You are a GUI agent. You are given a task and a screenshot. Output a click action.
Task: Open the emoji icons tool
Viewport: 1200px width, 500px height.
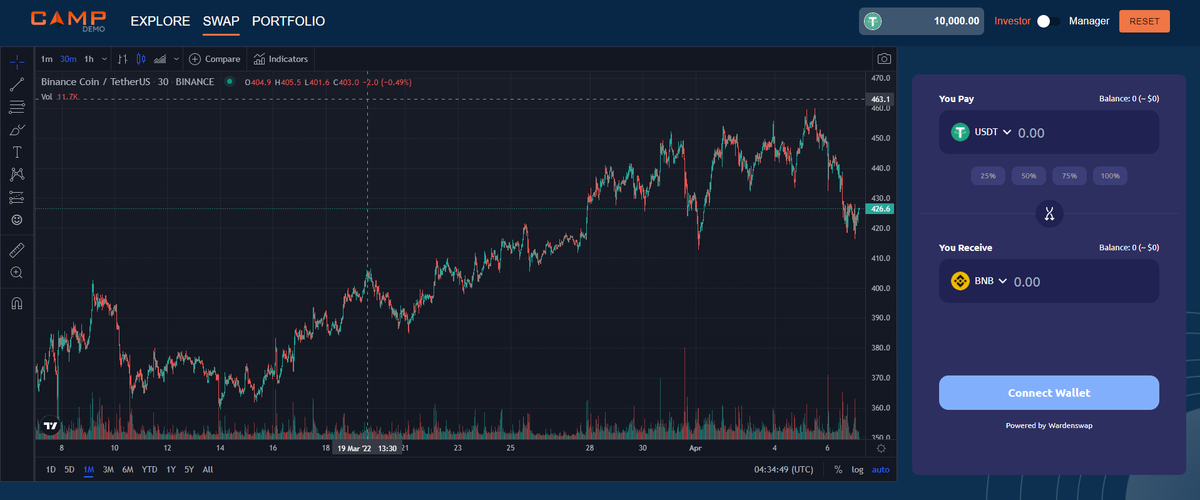click(x=17, y=219)
